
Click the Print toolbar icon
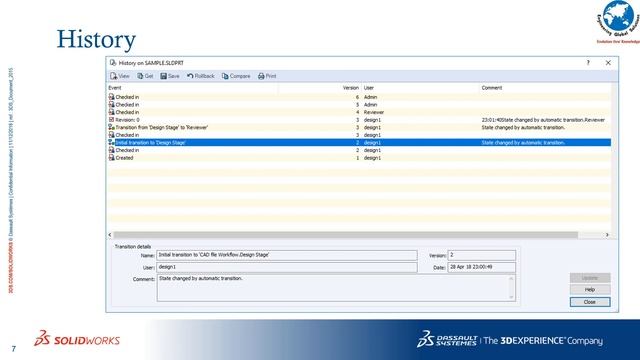click(x=261, y=76)
